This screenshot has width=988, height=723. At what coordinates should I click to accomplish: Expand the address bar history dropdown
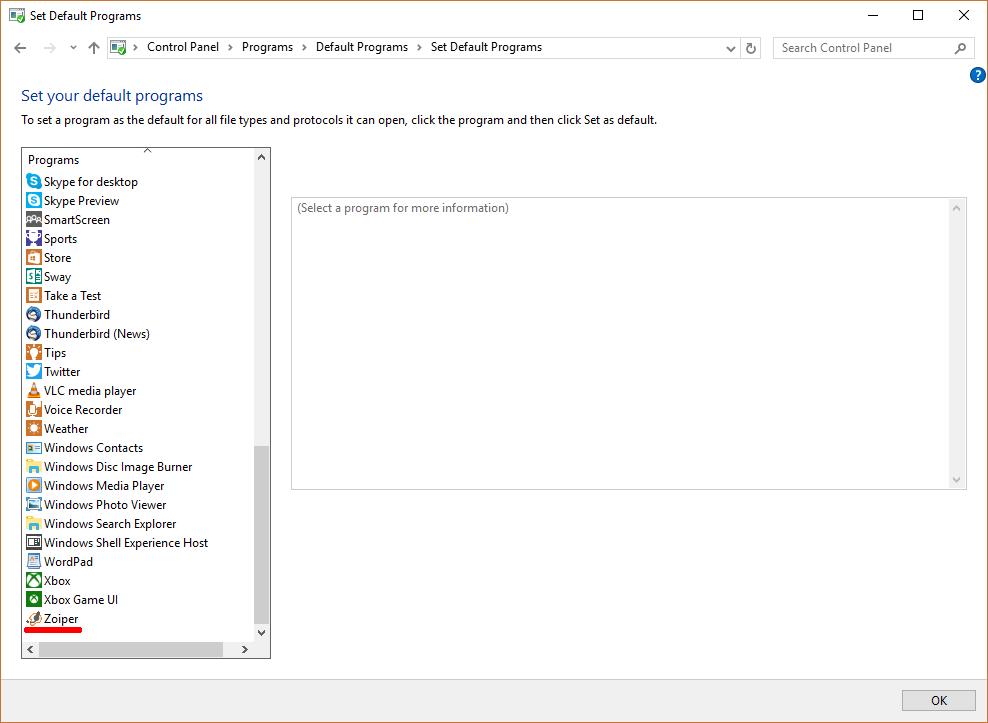[730, 48]
